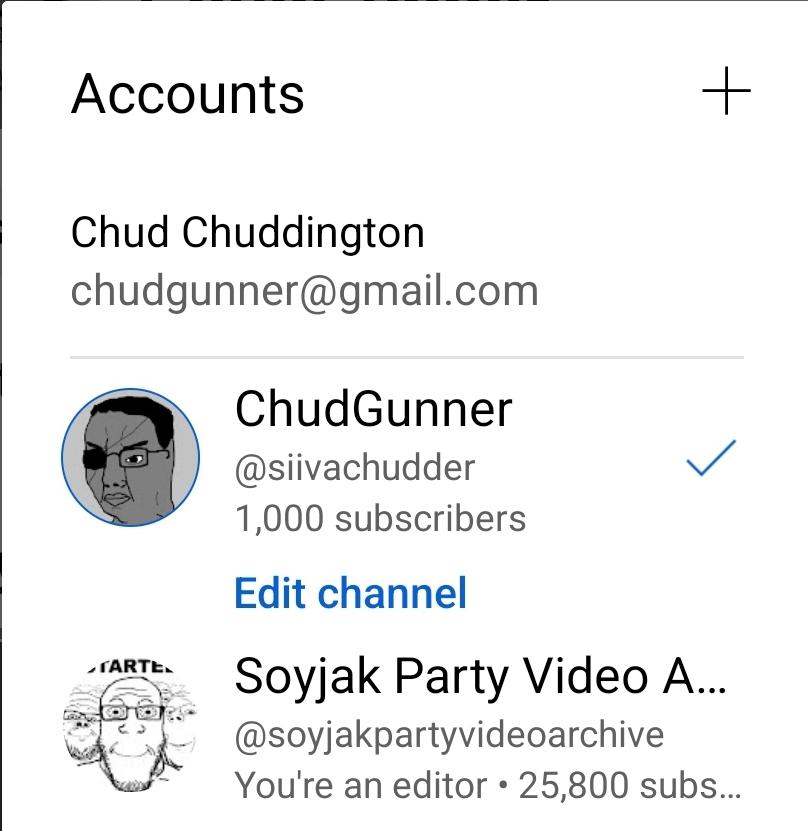Click the divider line under the email
This screenshot has width=808, height=831.
(x=407, y=357)
